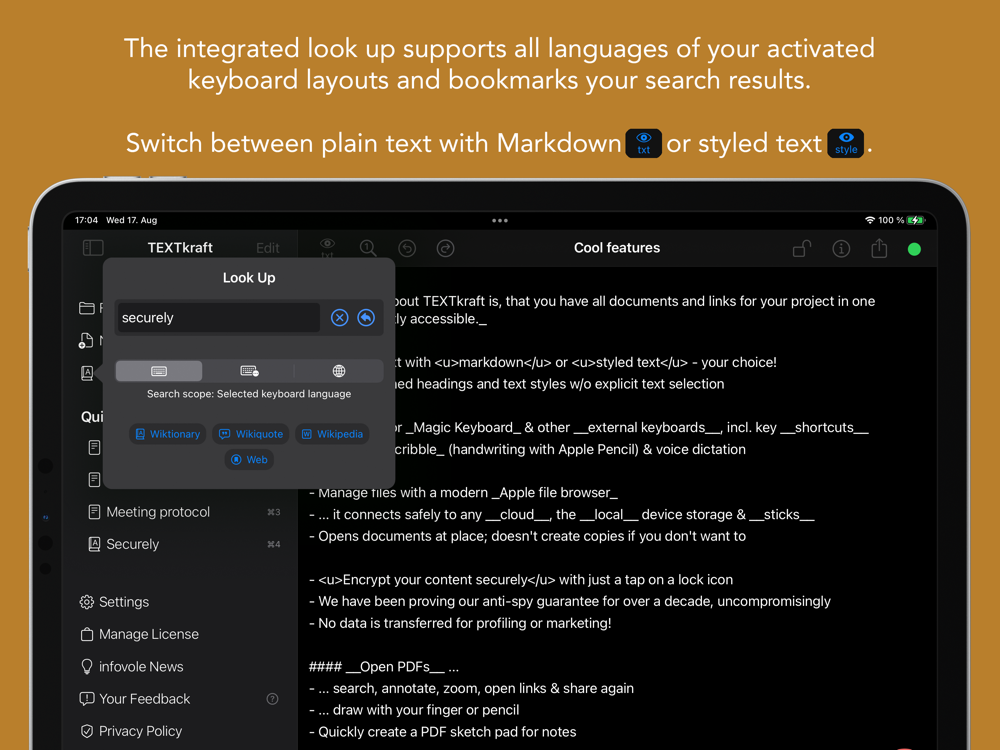
Task: Click the blue return arrow in Look Up
Action: click(x=366, y=318)
